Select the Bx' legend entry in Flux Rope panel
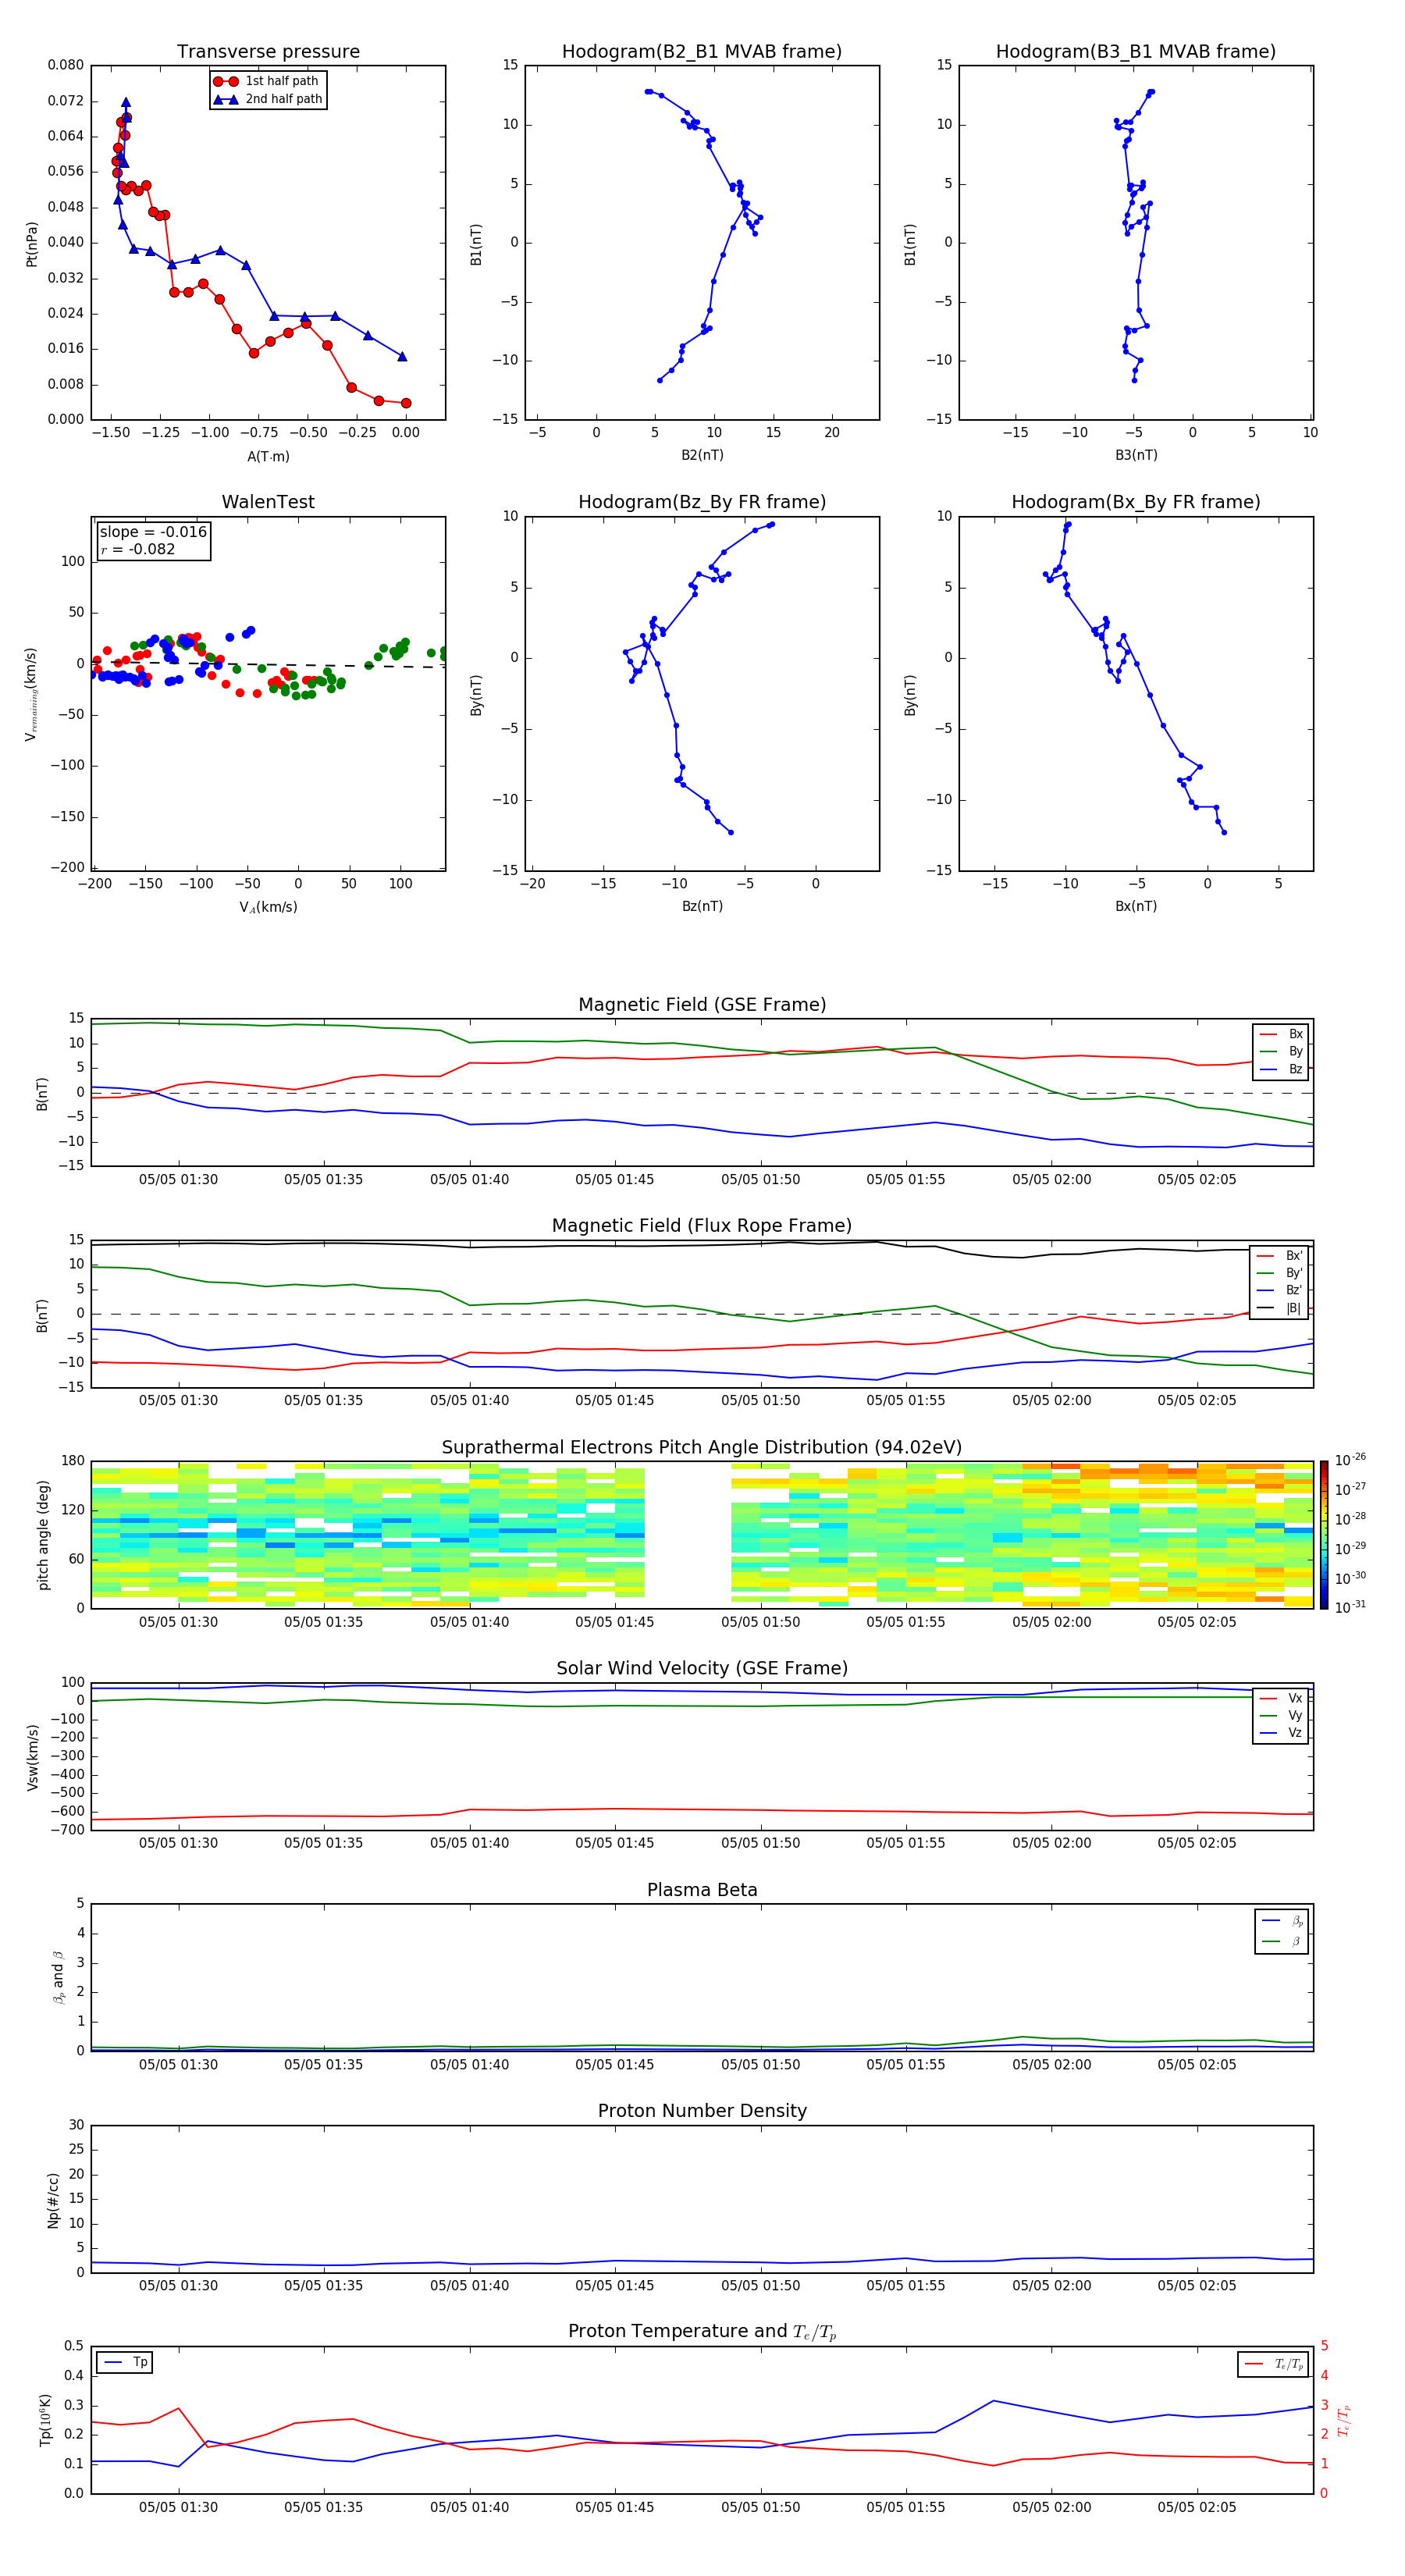 1280,1256
